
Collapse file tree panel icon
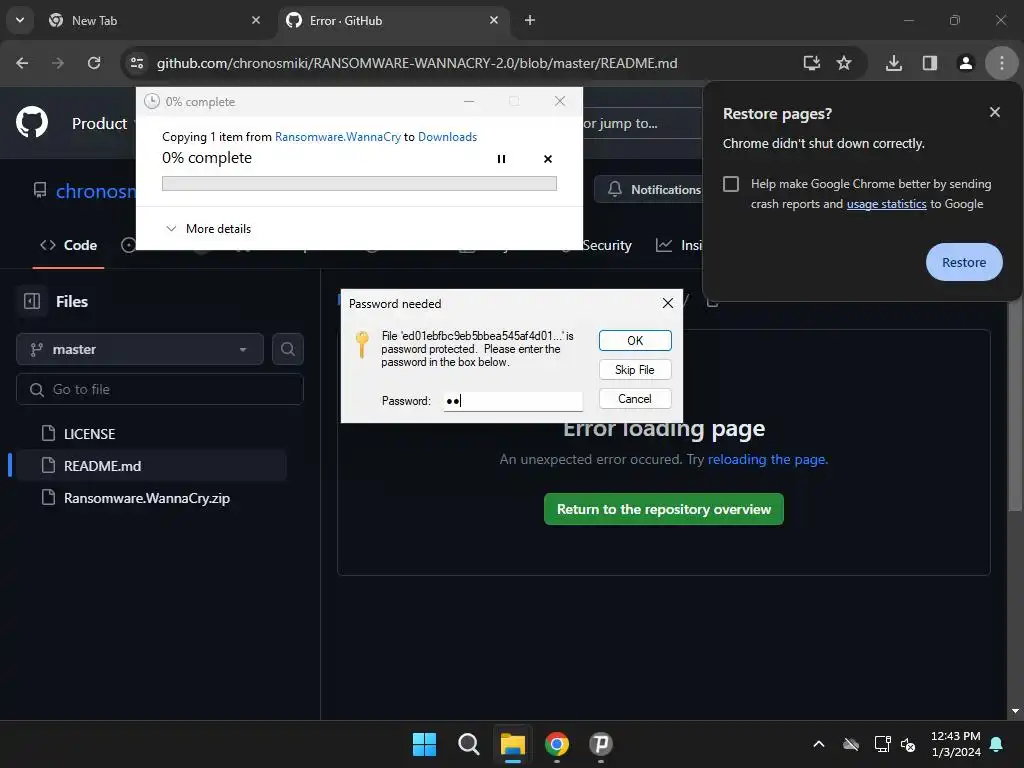pos(32,301)
